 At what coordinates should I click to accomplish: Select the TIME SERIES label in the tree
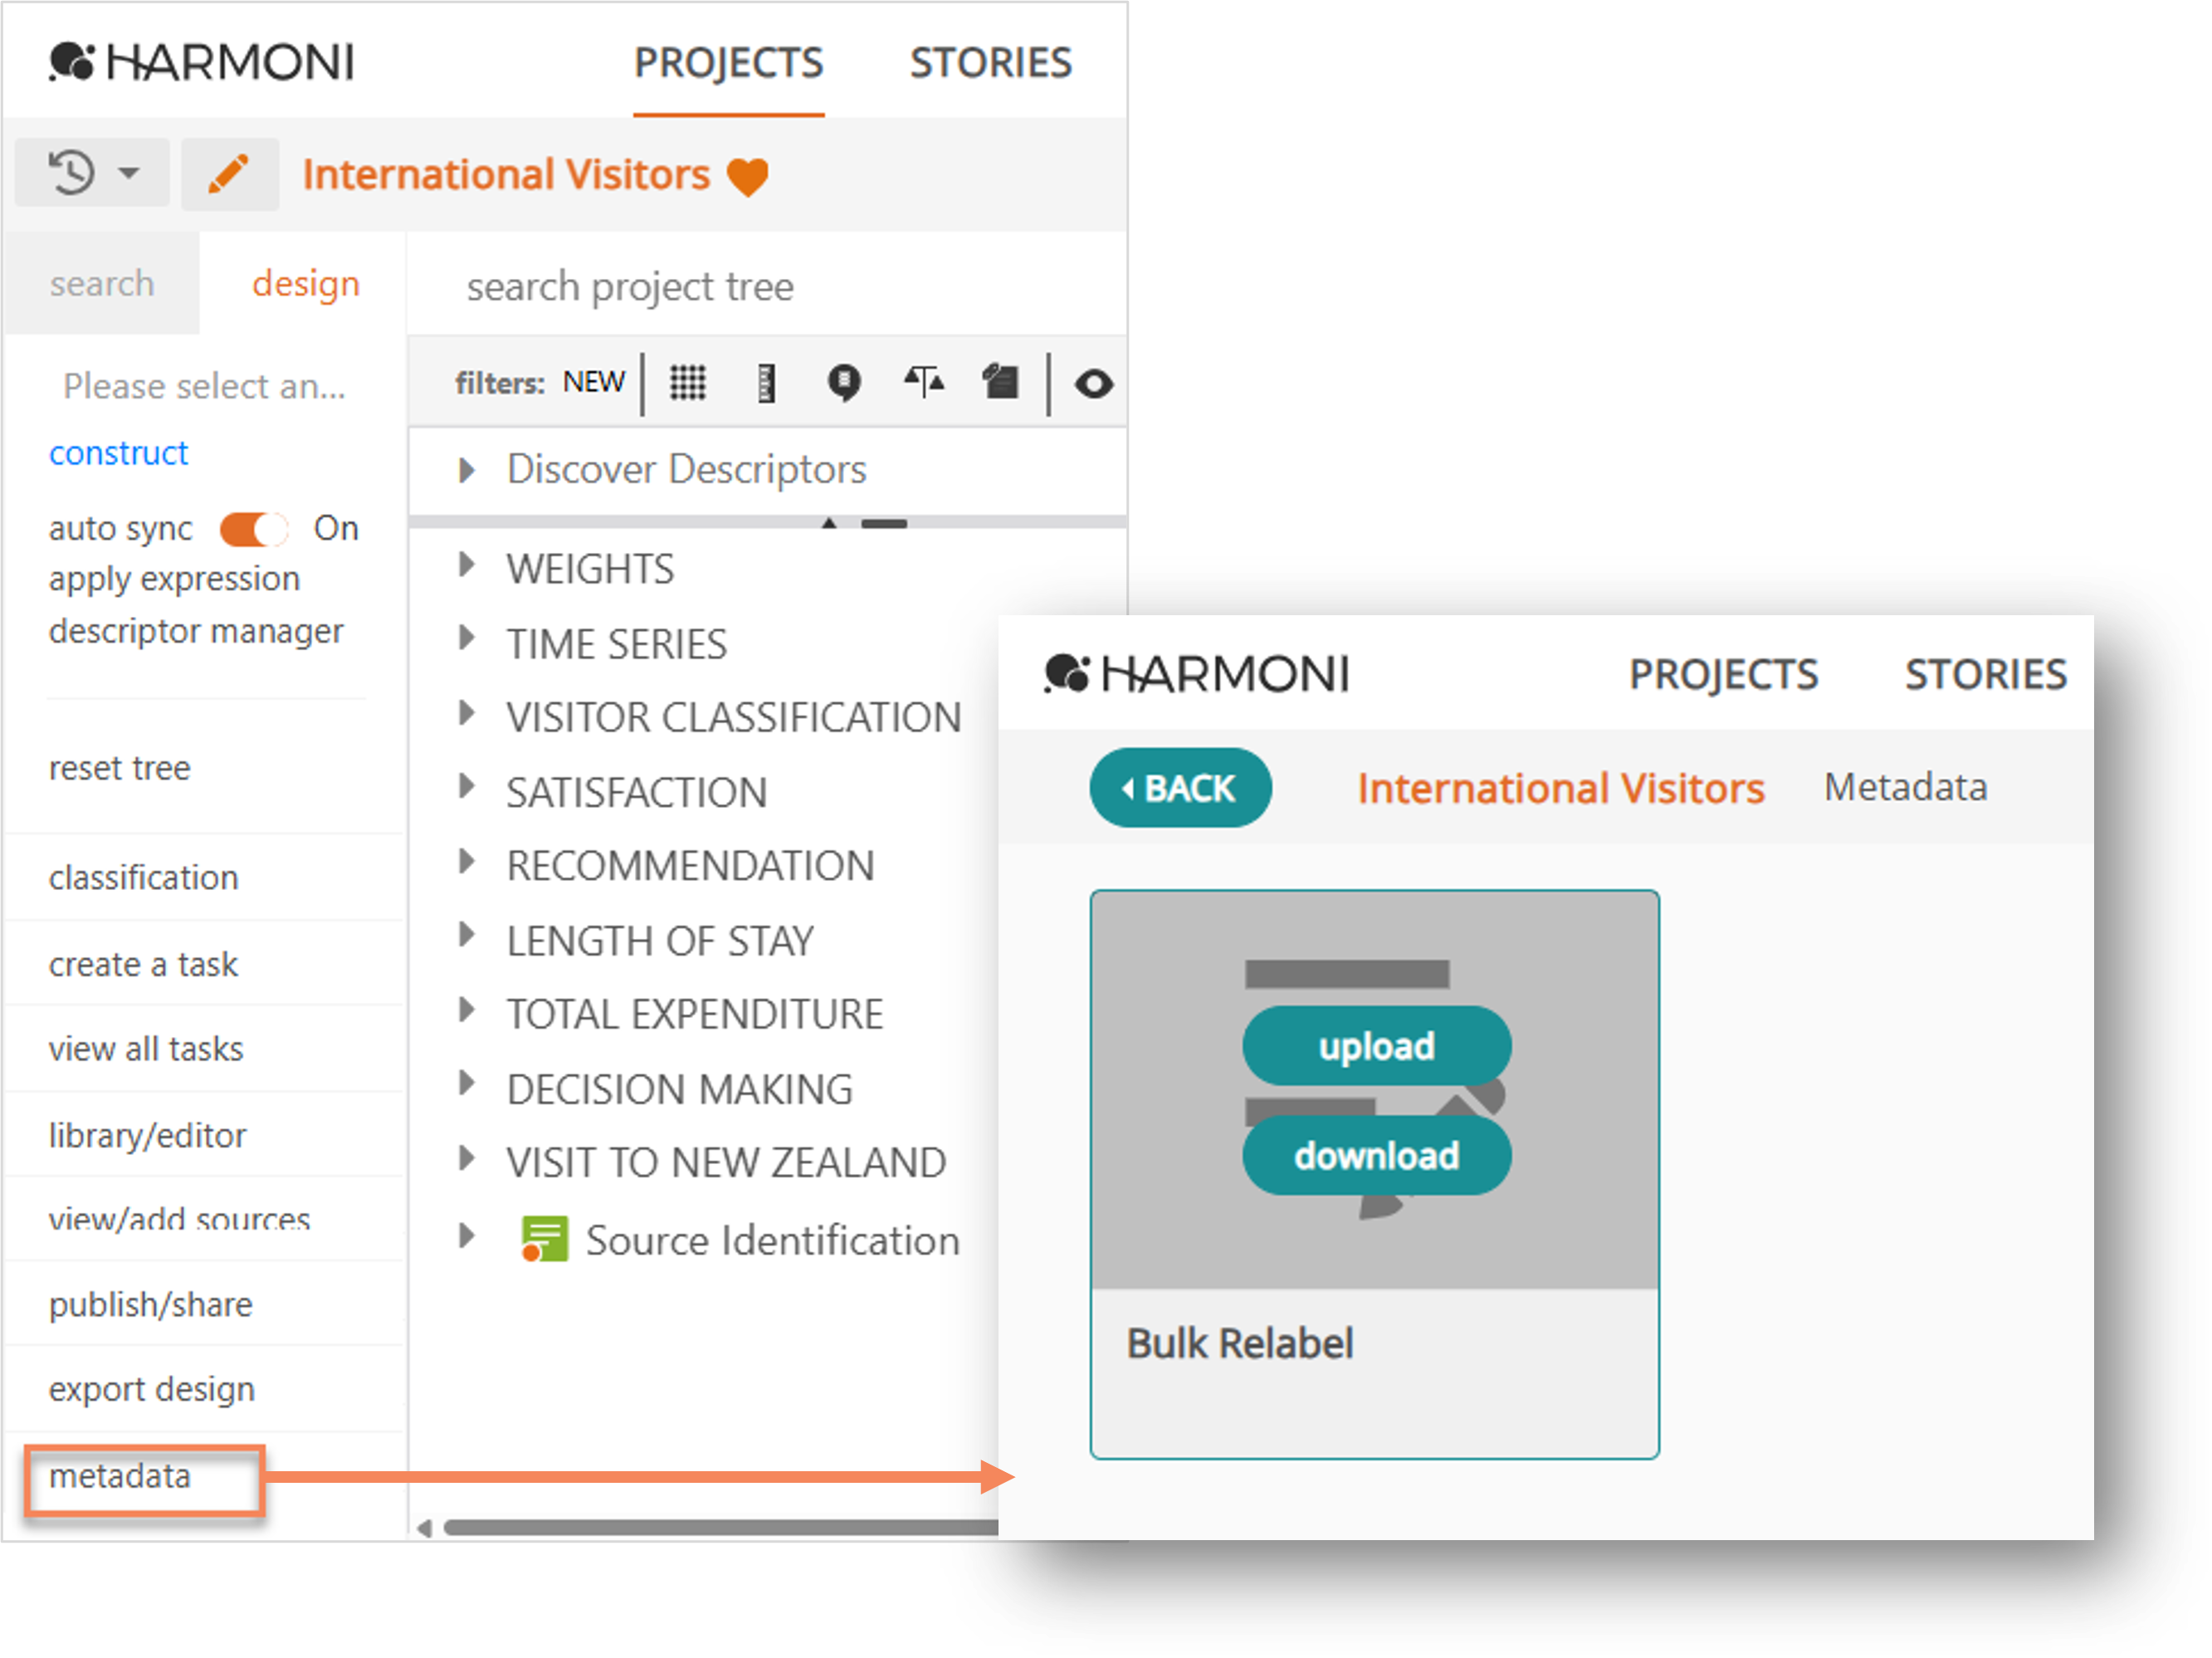click(616, 644)
